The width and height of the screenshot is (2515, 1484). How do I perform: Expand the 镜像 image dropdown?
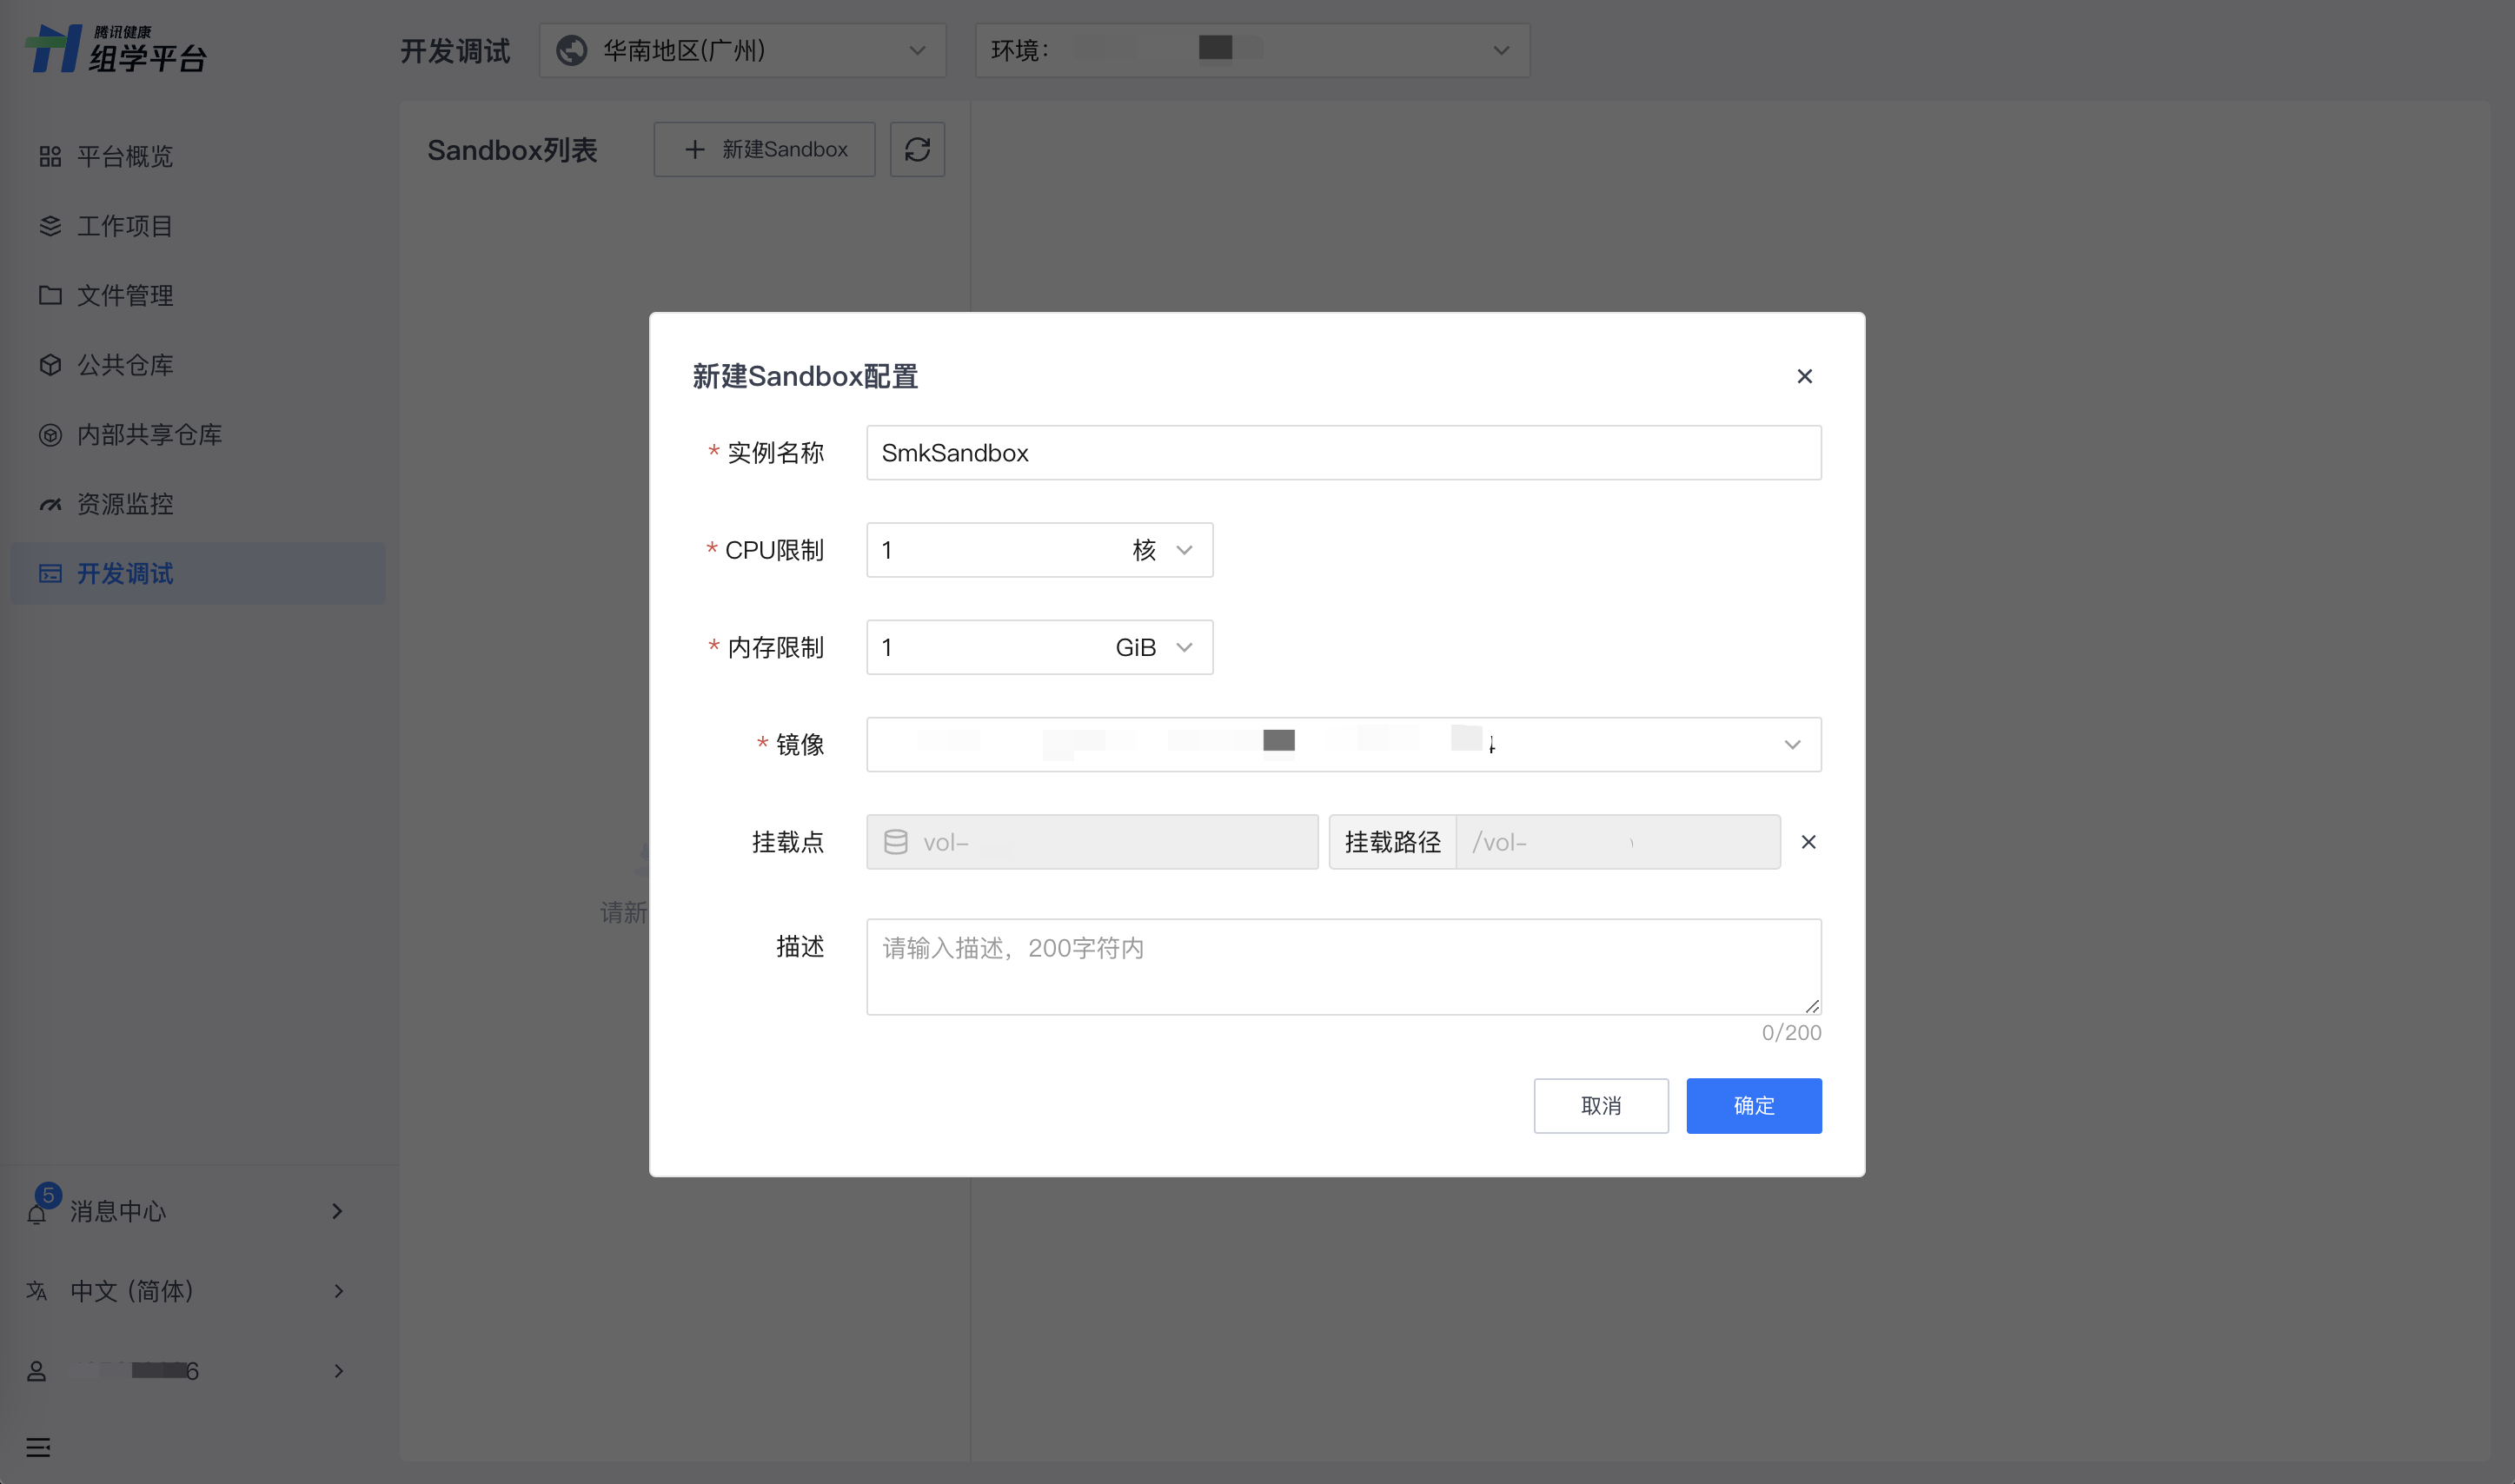point(1791,745)
